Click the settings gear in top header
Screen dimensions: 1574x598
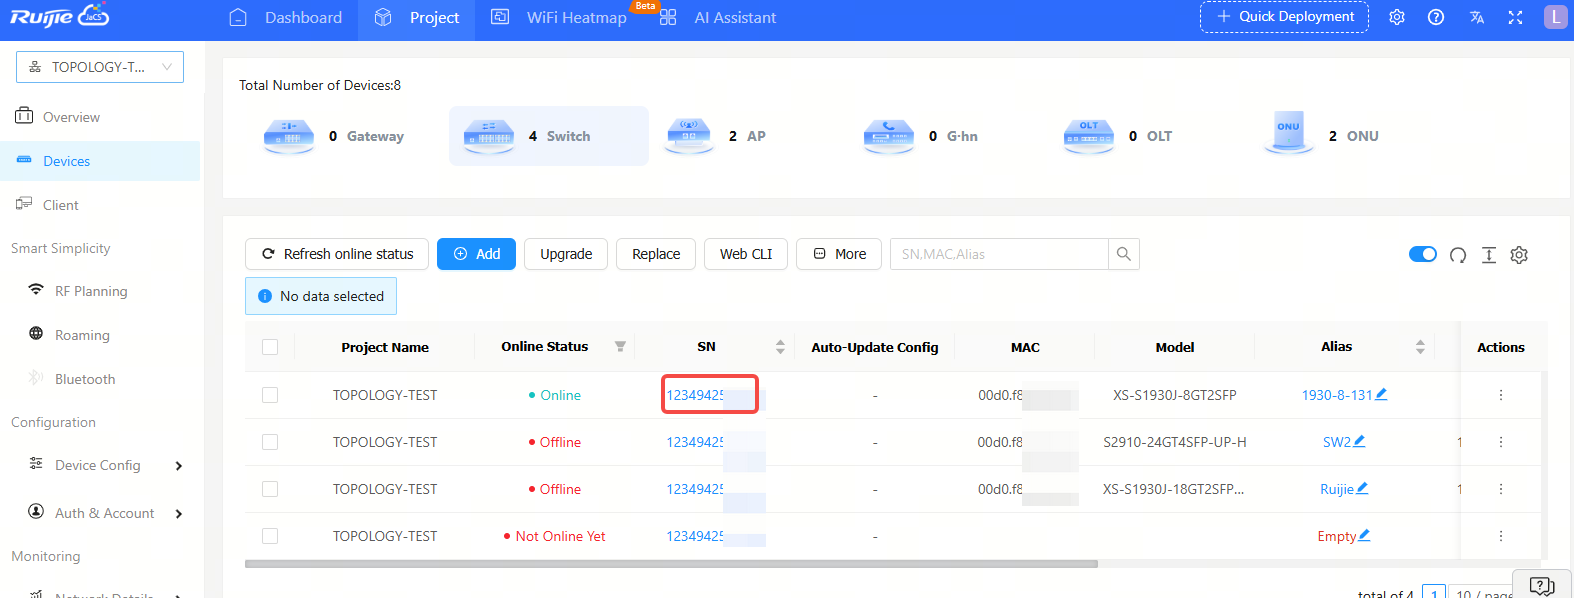click(1397, 17)
